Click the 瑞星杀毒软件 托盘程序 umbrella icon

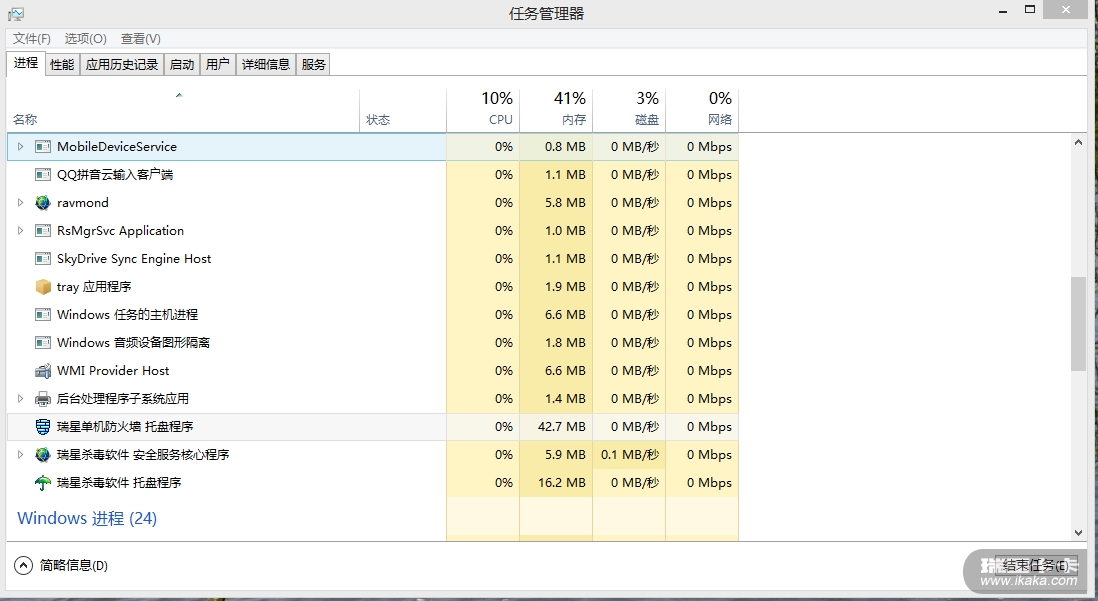click(x=43, y=483)
